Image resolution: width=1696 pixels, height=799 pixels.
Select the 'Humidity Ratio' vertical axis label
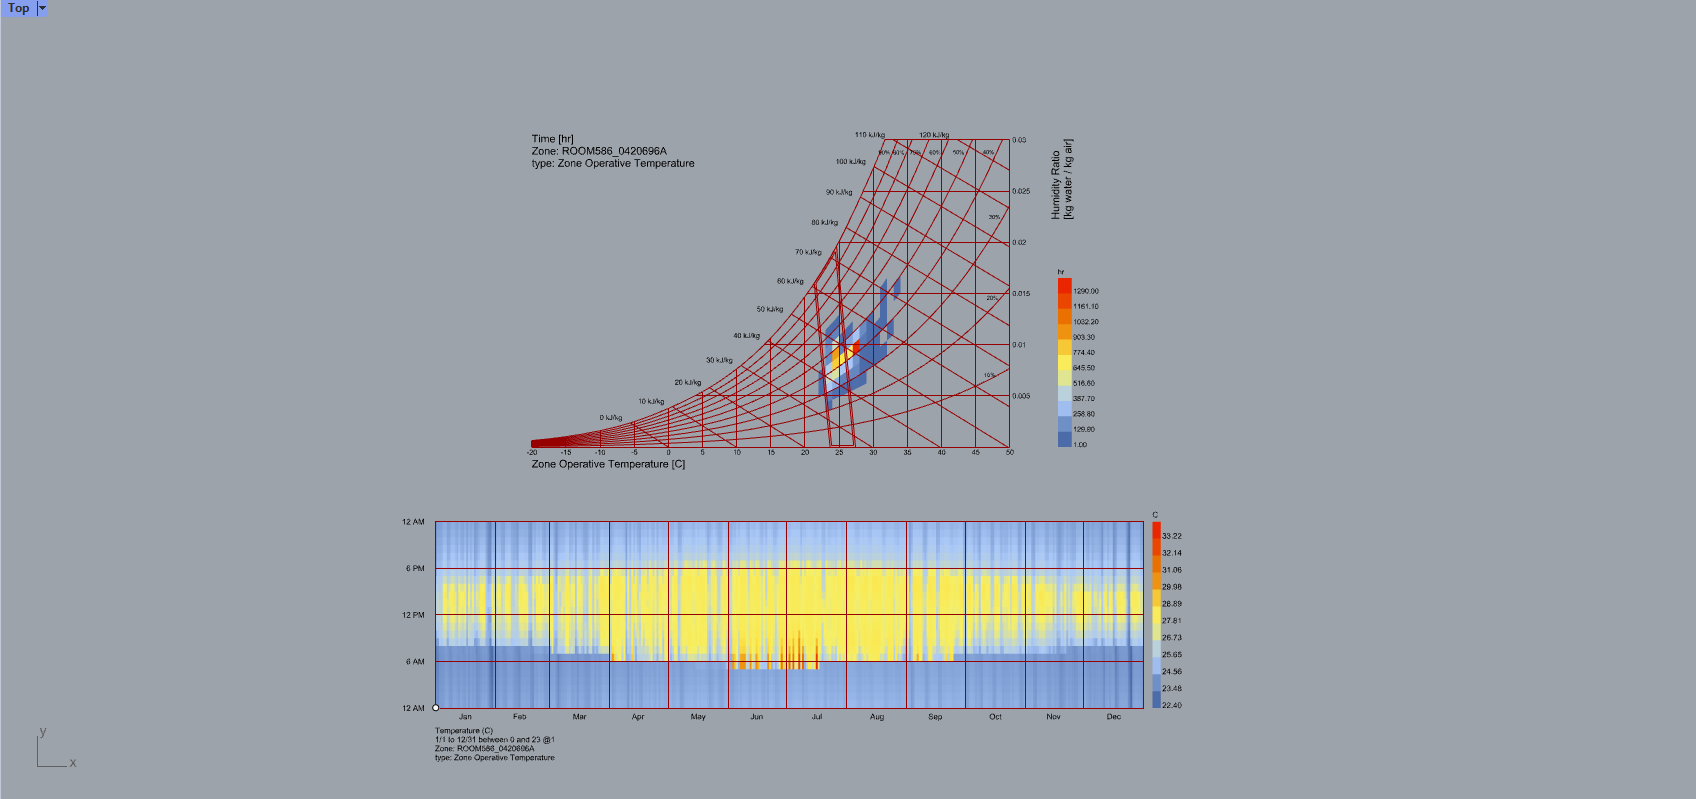tap(1055, 185)
